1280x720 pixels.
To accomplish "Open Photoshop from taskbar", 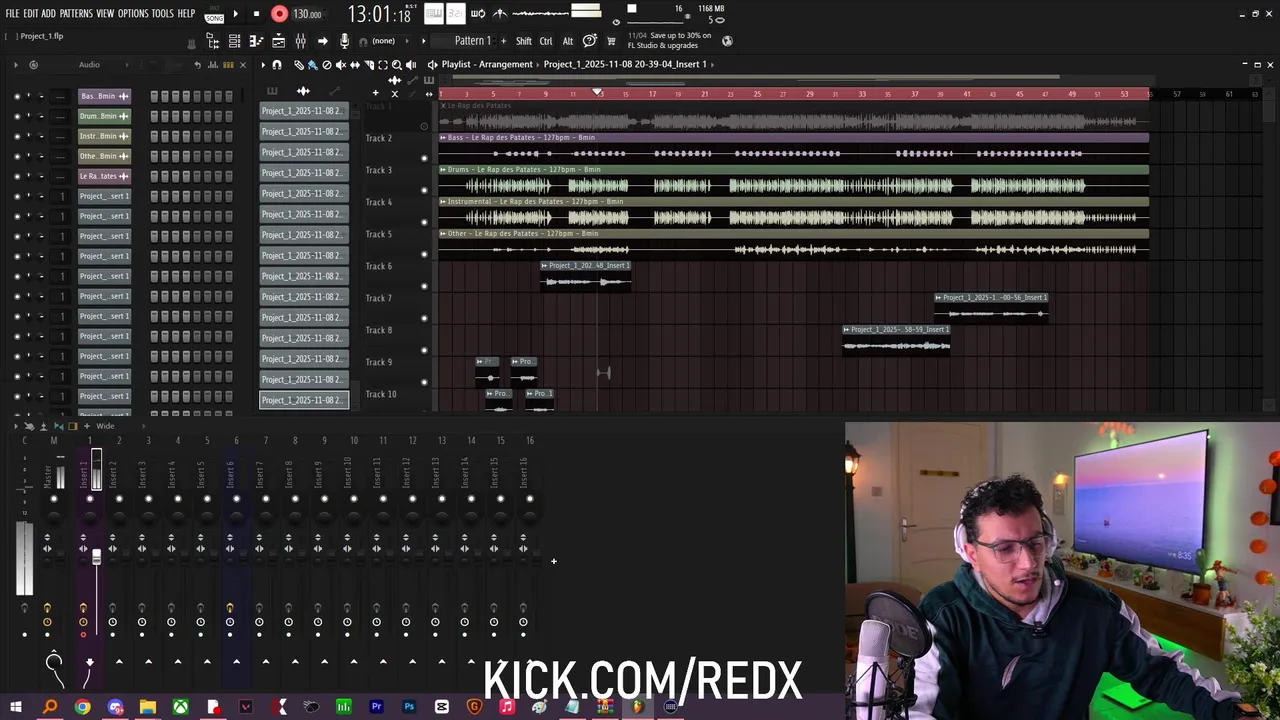I will (409, 707).
